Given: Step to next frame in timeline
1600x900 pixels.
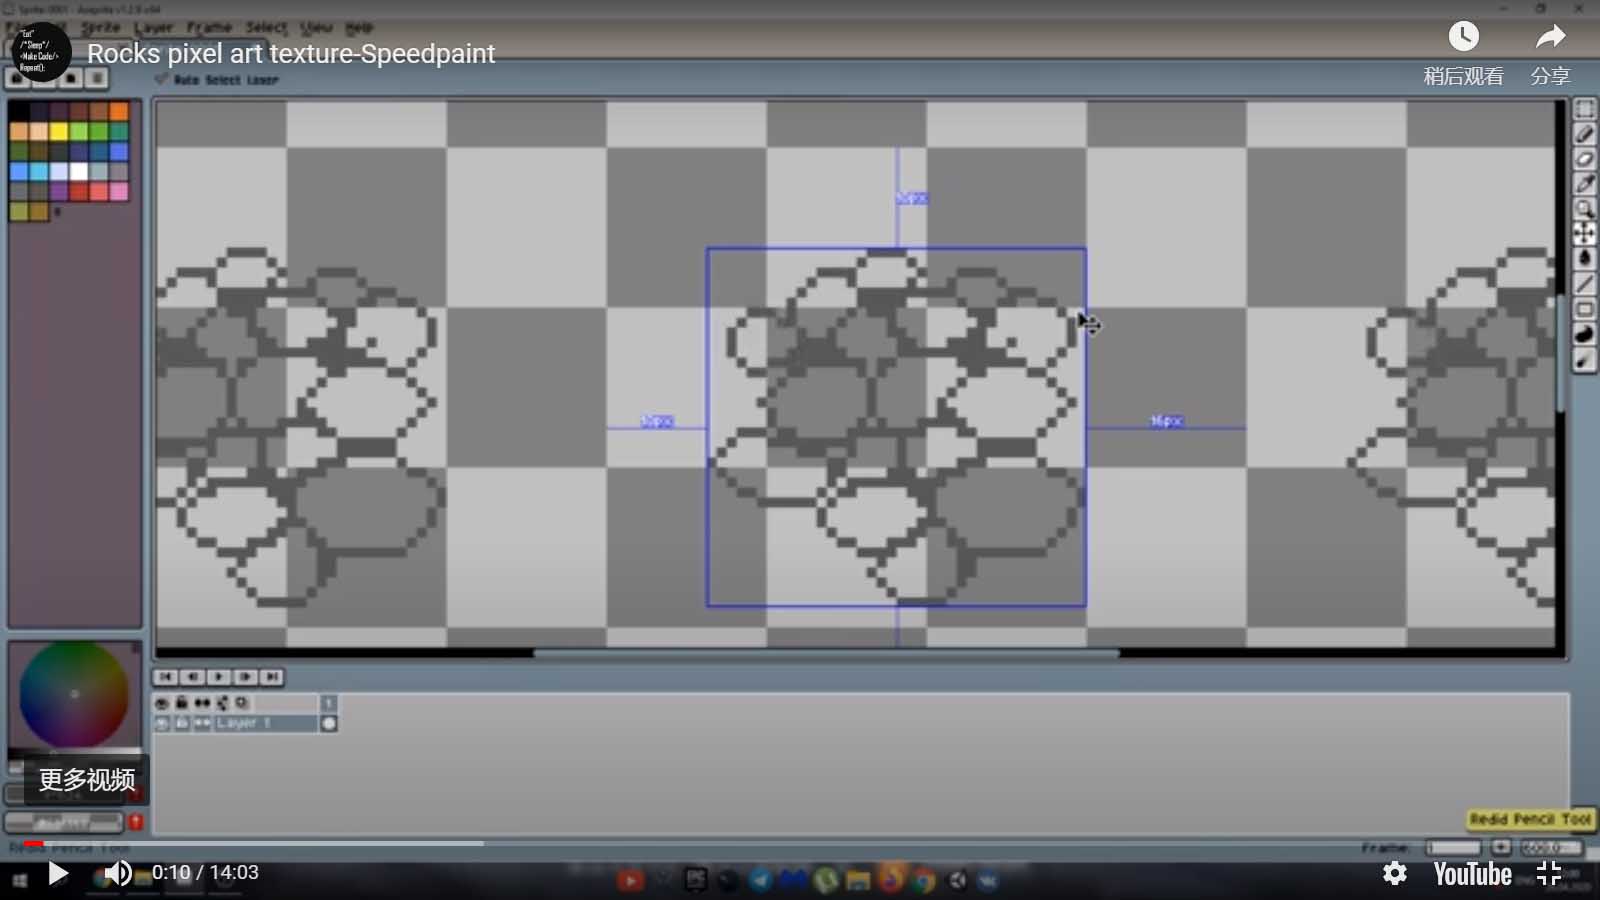Looking at the screenshot, I should [245, 677].
